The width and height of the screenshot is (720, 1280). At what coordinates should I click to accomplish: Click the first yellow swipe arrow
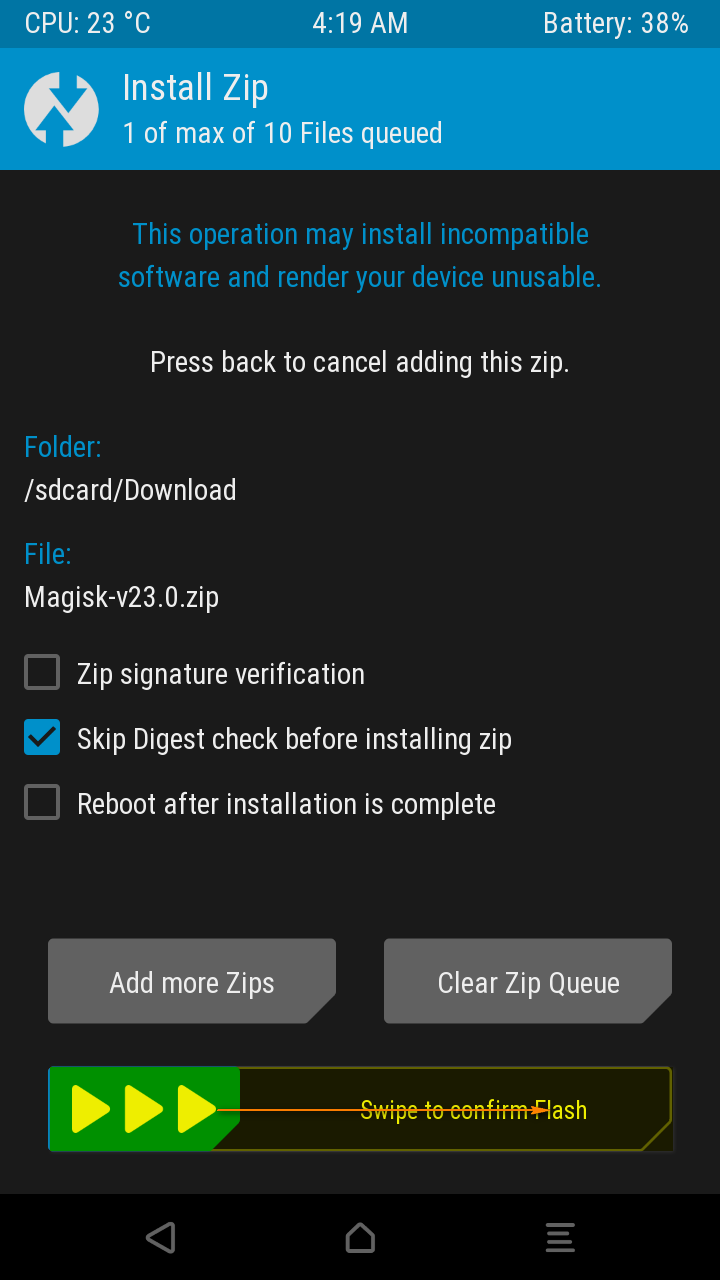coord(91,1109)
